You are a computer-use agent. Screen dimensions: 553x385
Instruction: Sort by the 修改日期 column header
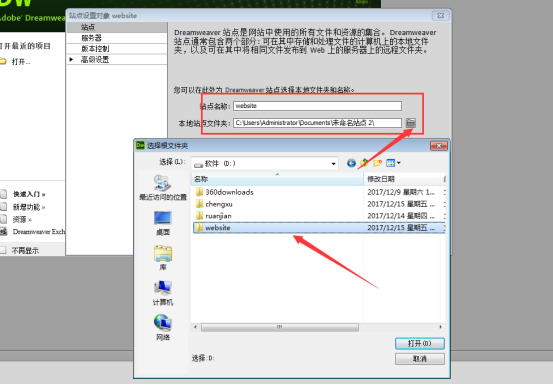point(403,179)
